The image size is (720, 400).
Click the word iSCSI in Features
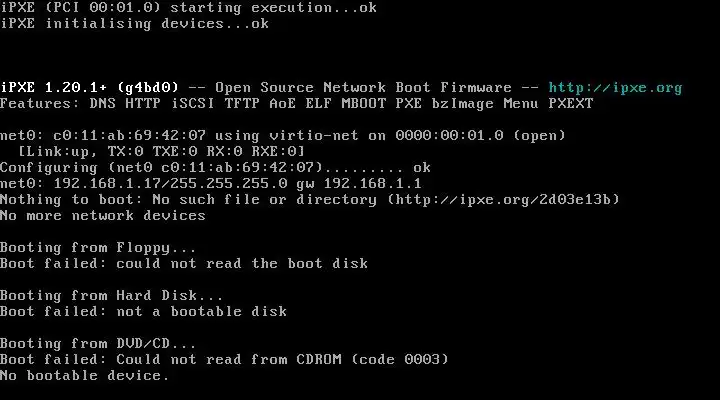click(193, 103)
